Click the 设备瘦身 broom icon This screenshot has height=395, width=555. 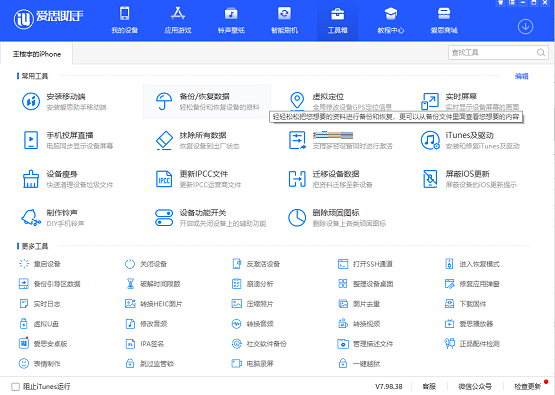(31, 179)
